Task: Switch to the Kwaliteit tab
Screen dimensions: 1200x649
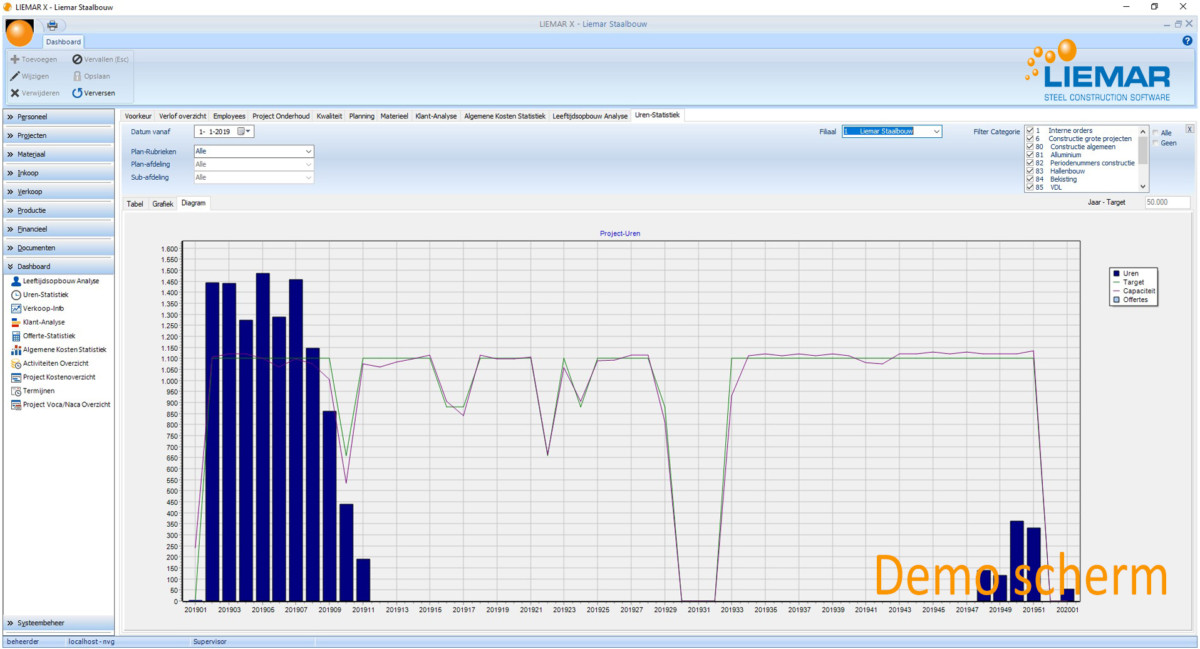Action: [x=329, y=116]
